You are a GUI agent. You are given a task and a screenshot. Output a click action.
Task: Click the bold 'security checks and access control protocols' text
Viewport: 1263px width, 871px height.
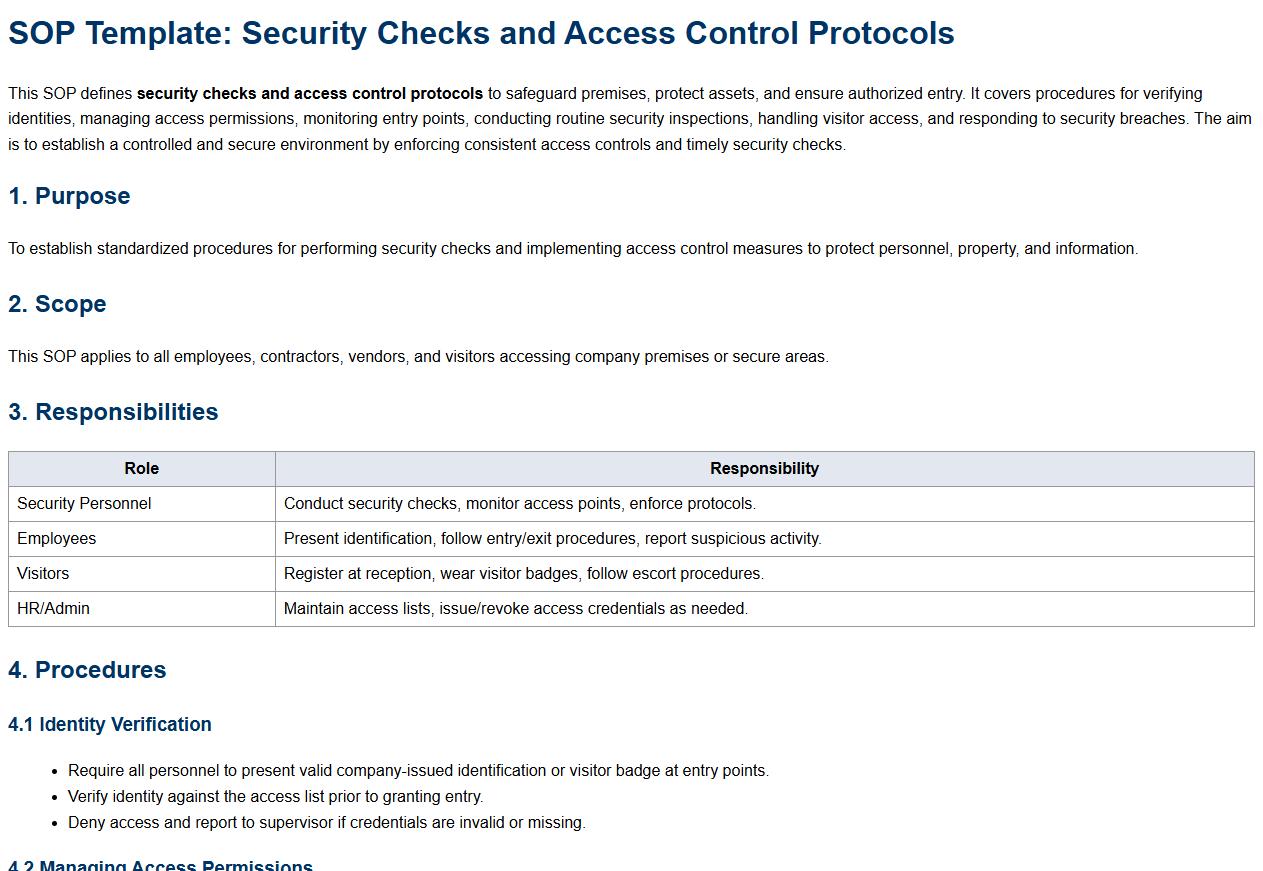(x=310, y=93)
